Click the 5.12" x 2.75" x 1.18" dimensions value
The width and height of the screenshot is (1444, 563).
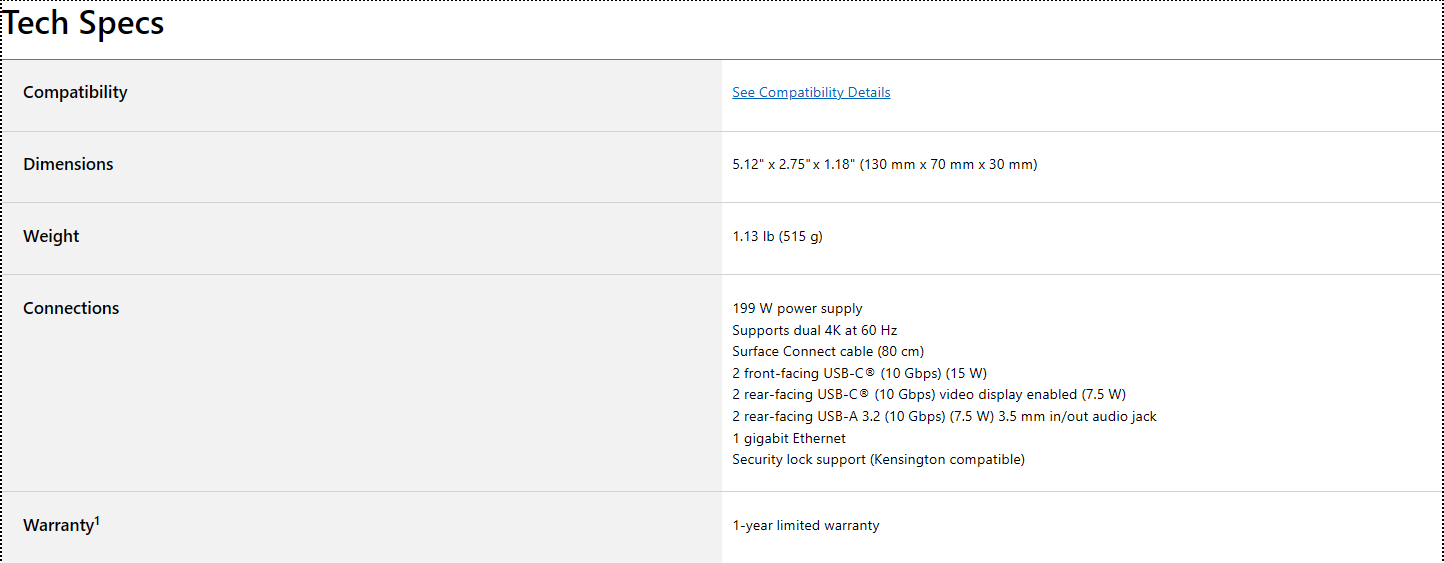[884, 165]
